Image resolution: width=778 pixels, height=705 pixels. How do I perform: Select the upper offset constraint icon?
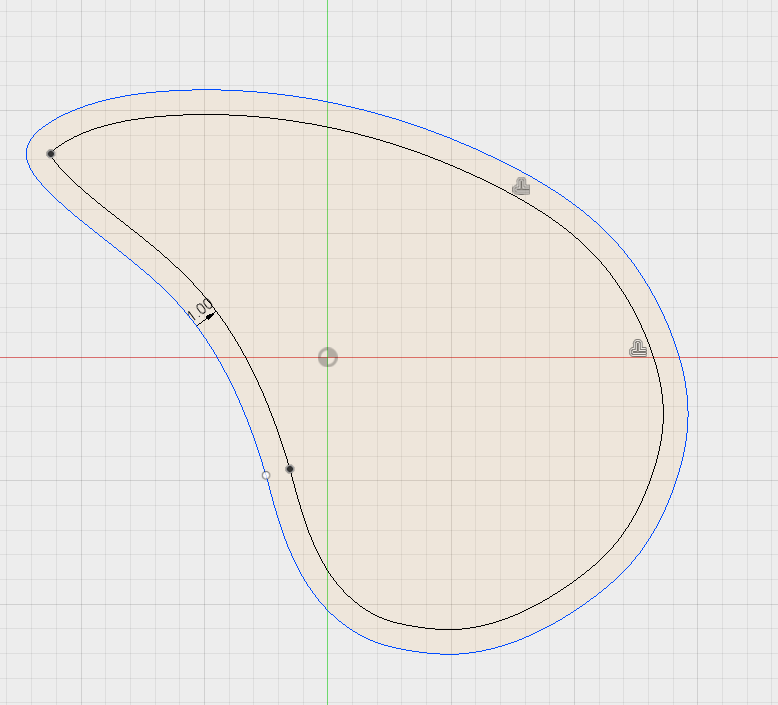point(521,186)
